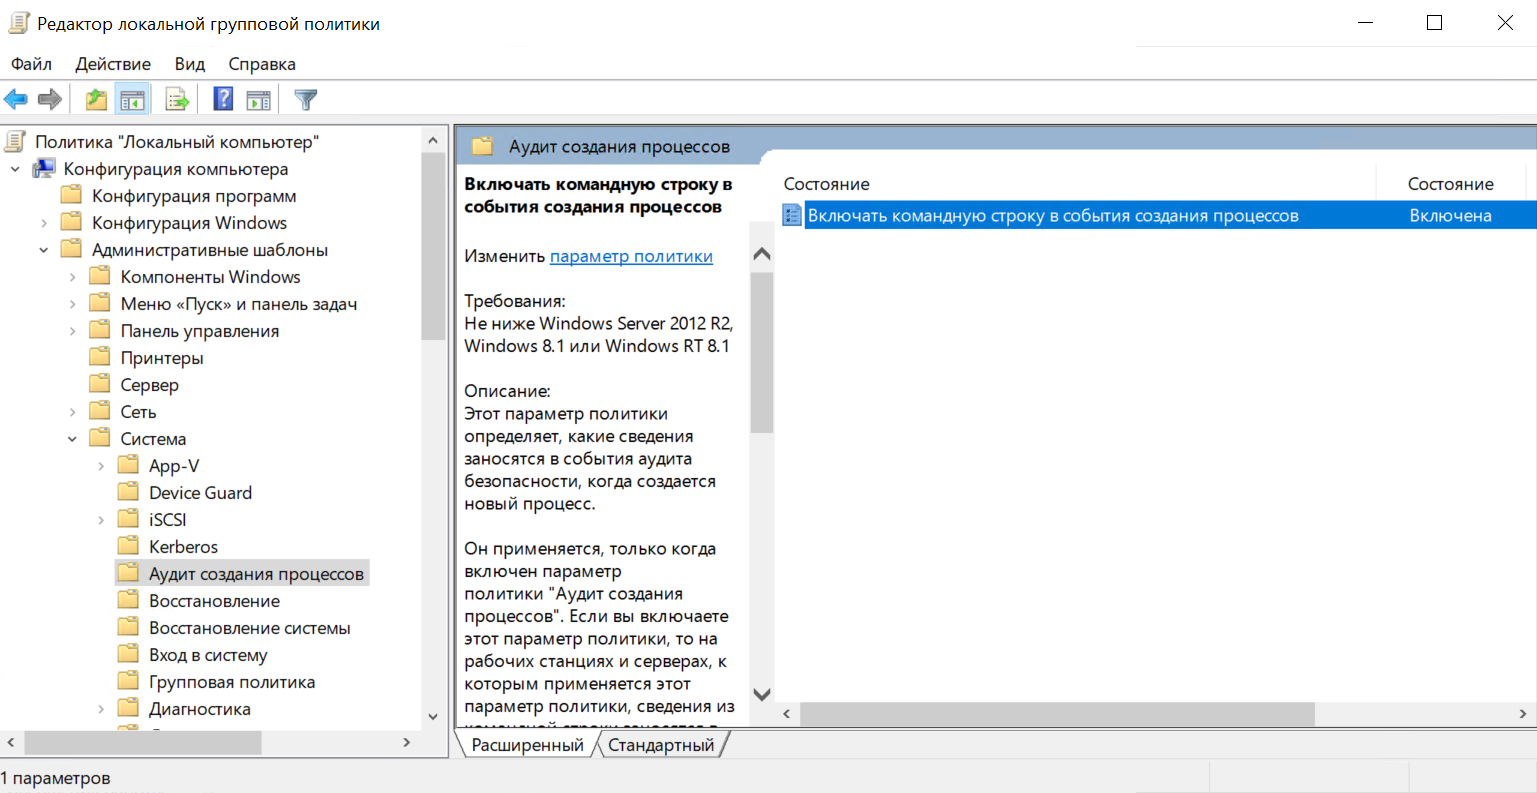Collapse the Система tree node

point(72,439)
